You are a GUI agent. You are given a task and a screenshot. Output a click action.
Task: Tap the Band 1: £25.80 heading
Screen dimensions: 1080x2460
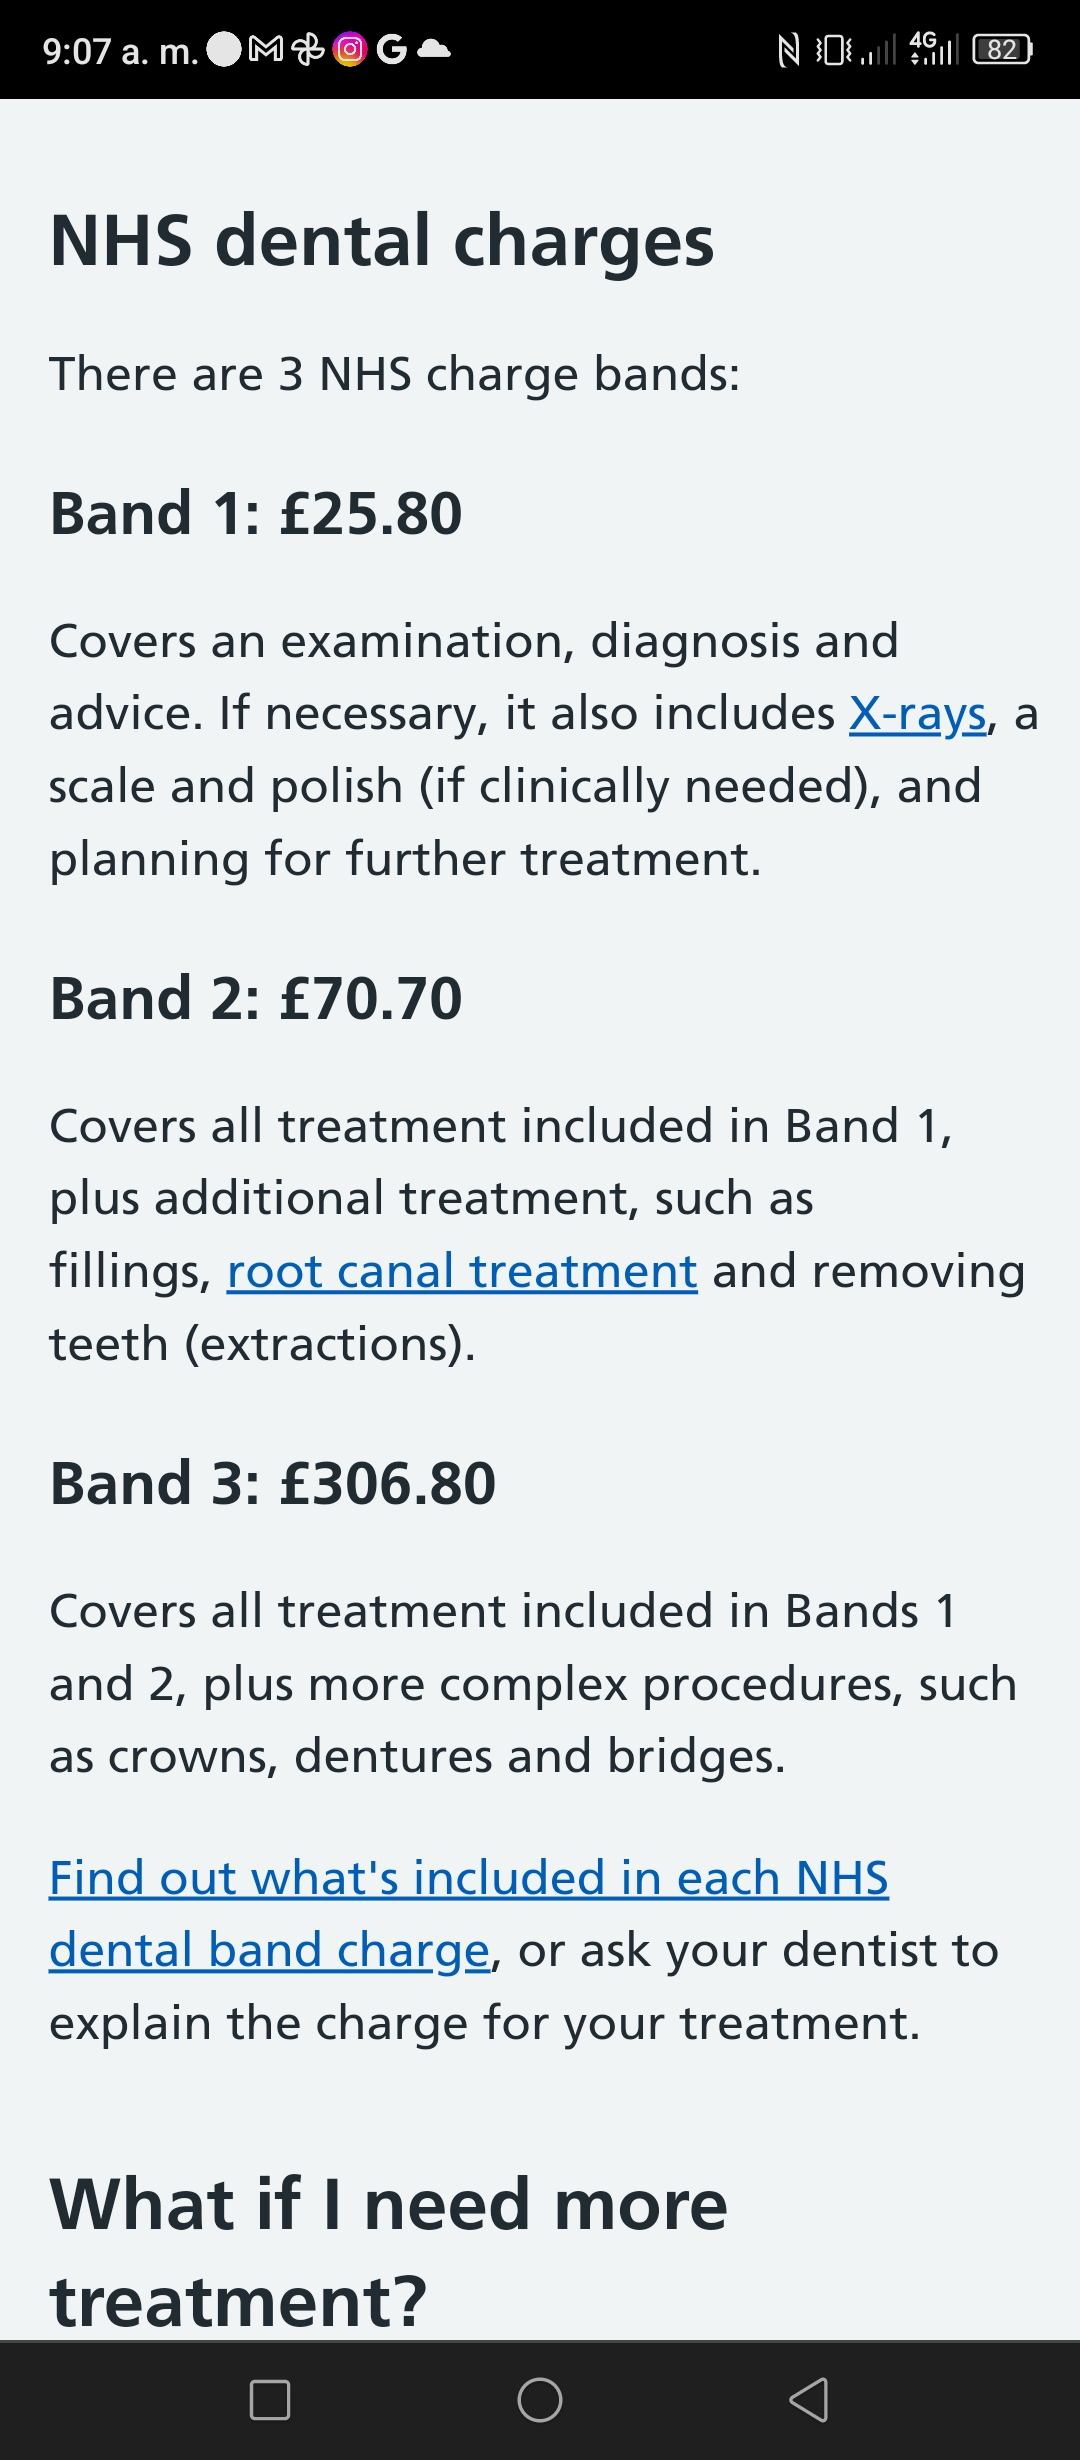pos(256,514)
